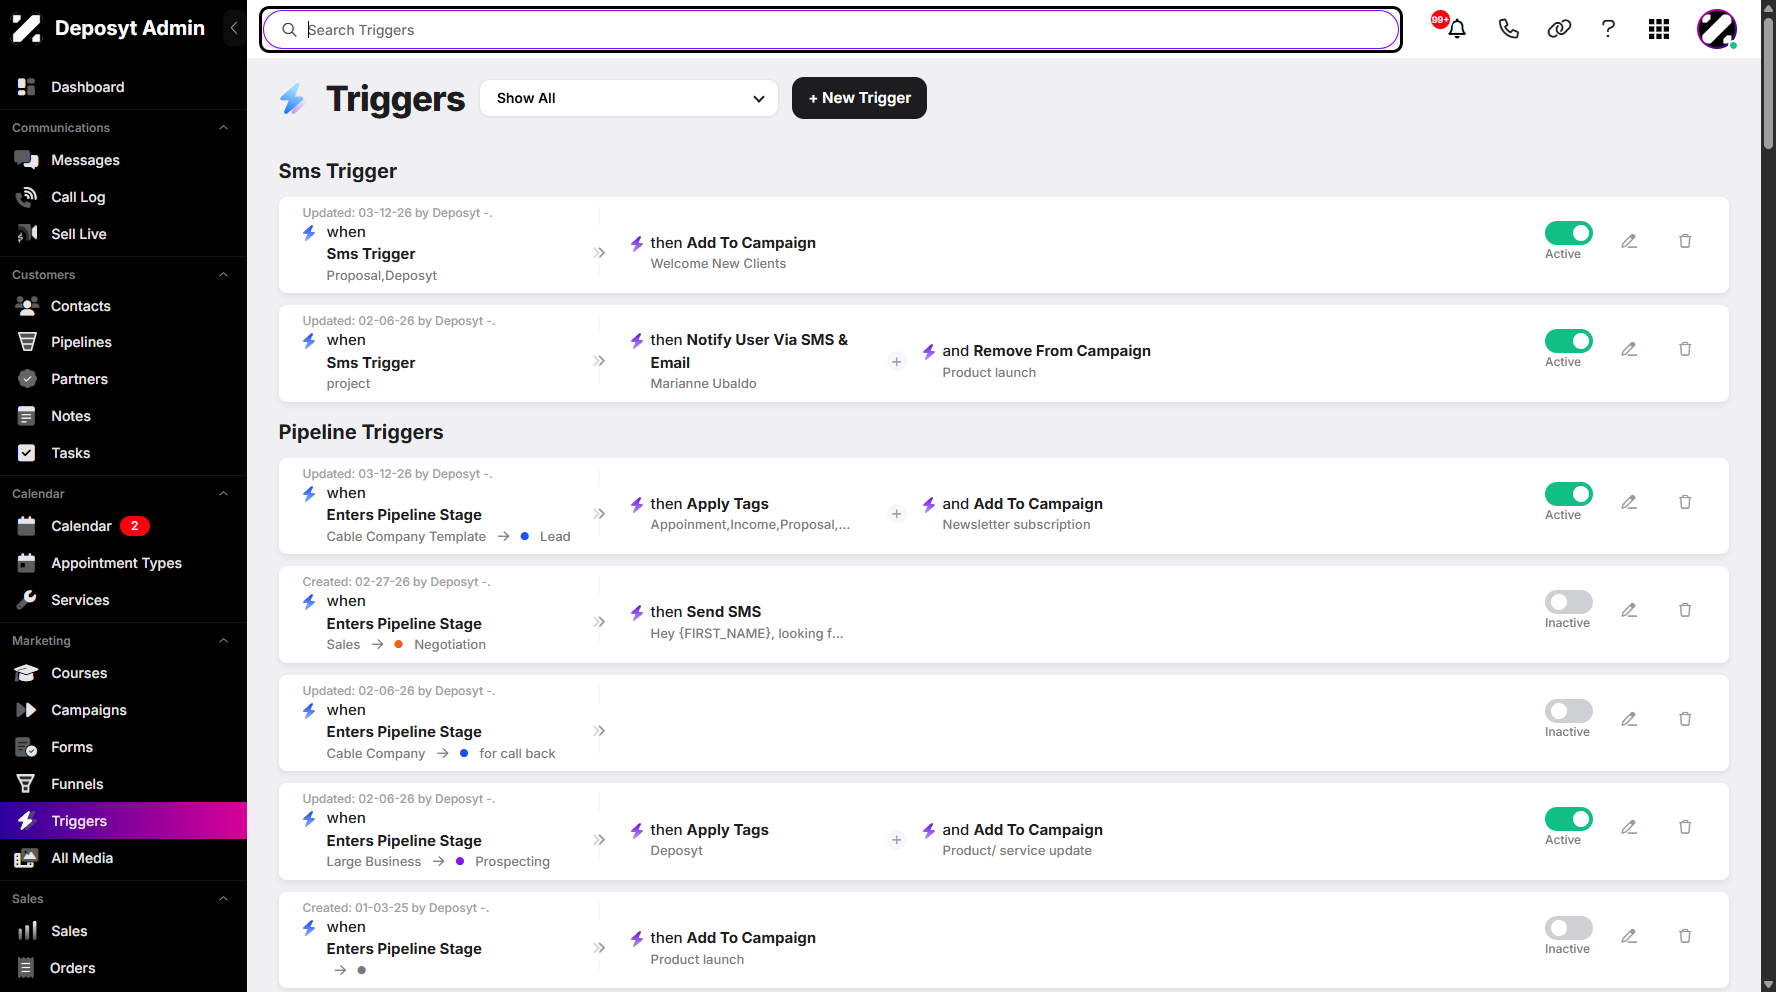Delete the Send SMS Negotiation trigger

[x=1685, y=610]
